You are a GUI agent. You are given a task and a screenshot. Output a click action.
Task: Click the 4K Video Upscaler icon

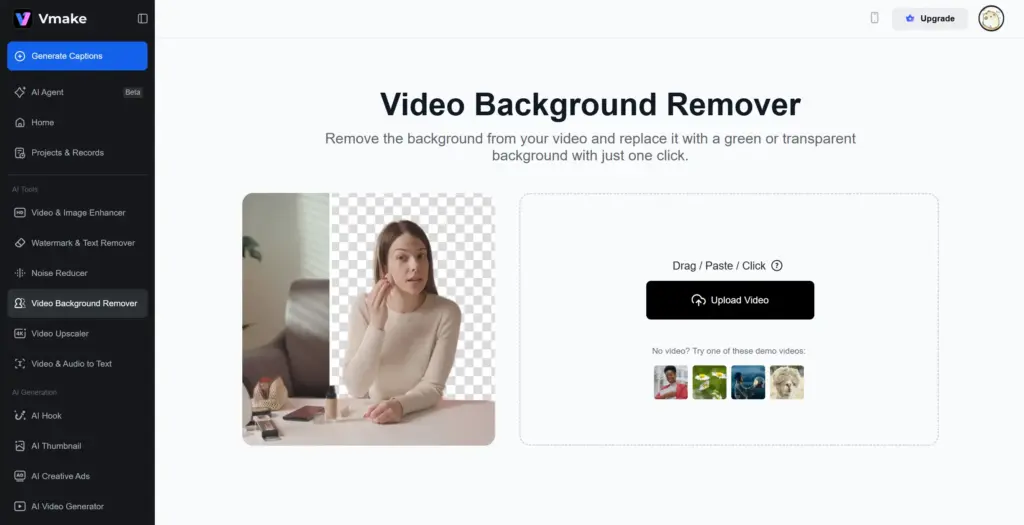pos(20,333)
